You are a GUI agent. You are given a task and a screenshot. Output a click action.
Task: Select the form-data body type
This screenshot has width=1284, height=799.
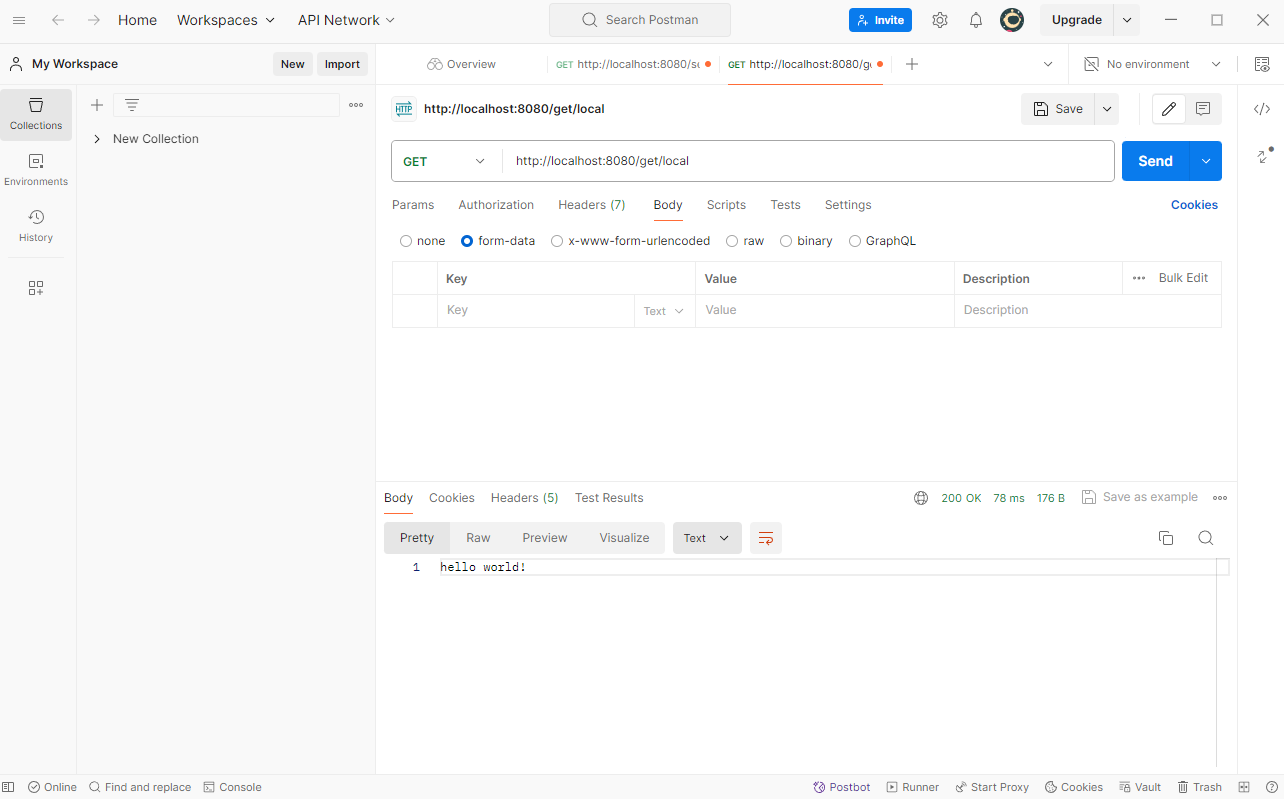(x=467, y=241)
